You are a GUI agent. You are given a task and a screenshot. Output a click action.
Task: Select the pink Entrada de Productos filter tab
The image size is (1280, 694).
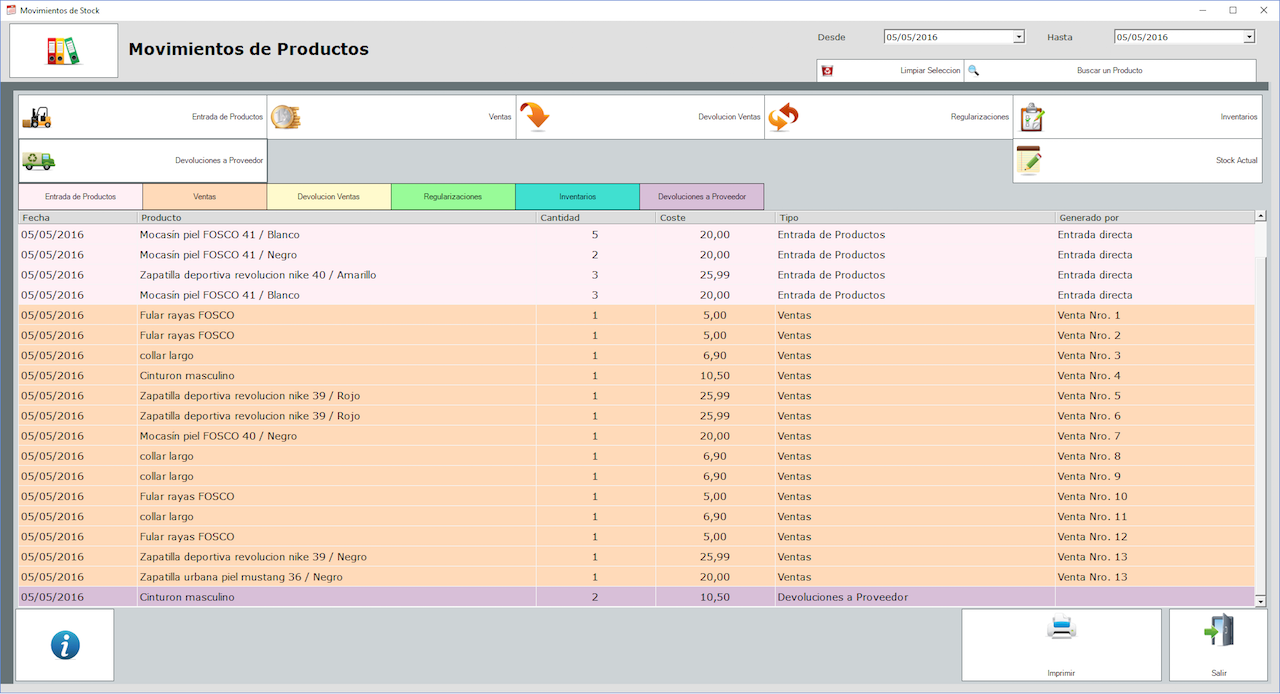click(80, 197)
